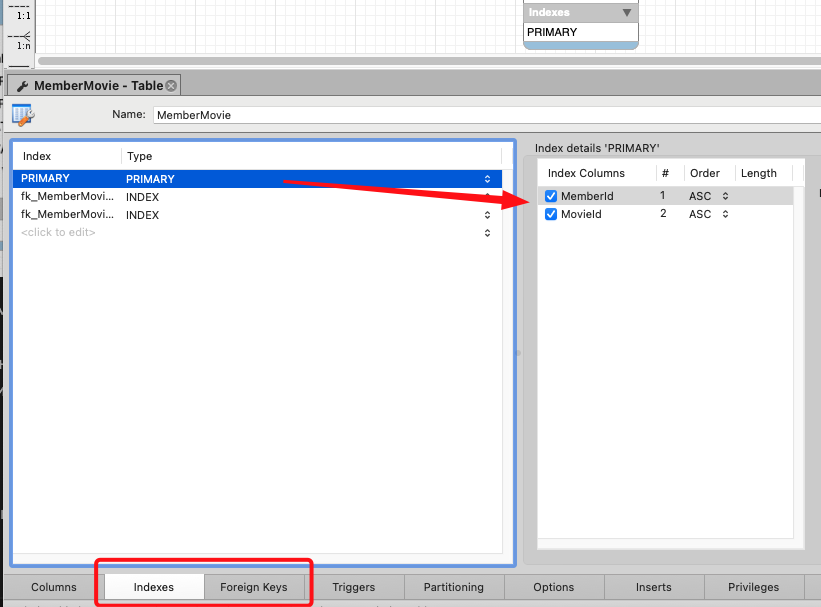Select the 1:1 relationship tool
Screen dimensions: 821x607
(20, 12)
